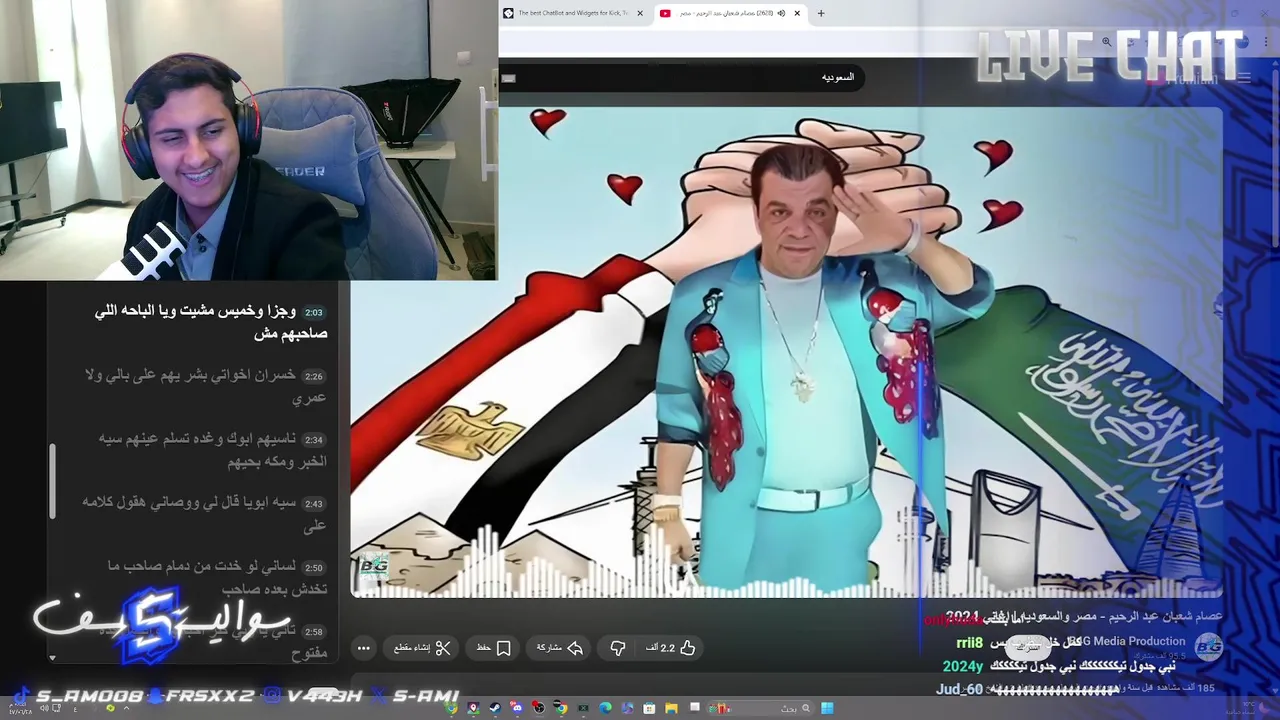The image size is (1280, 720).
Task: Click the Subscribe (اشتراك) button
Action: click(1028, 647)
